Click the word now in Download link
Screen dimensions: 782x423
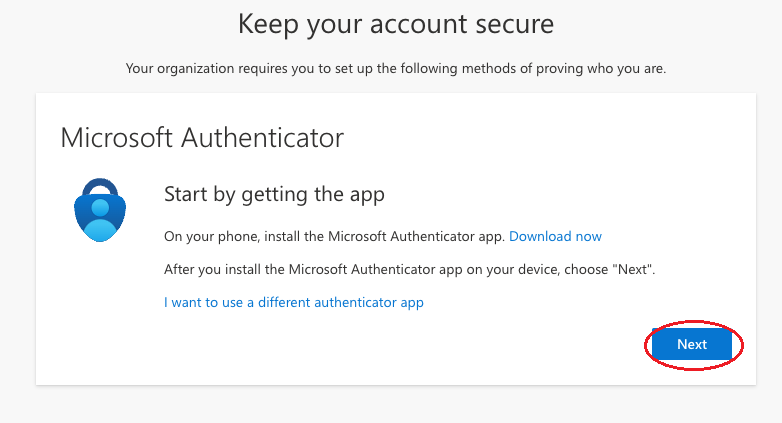point(588,237)
